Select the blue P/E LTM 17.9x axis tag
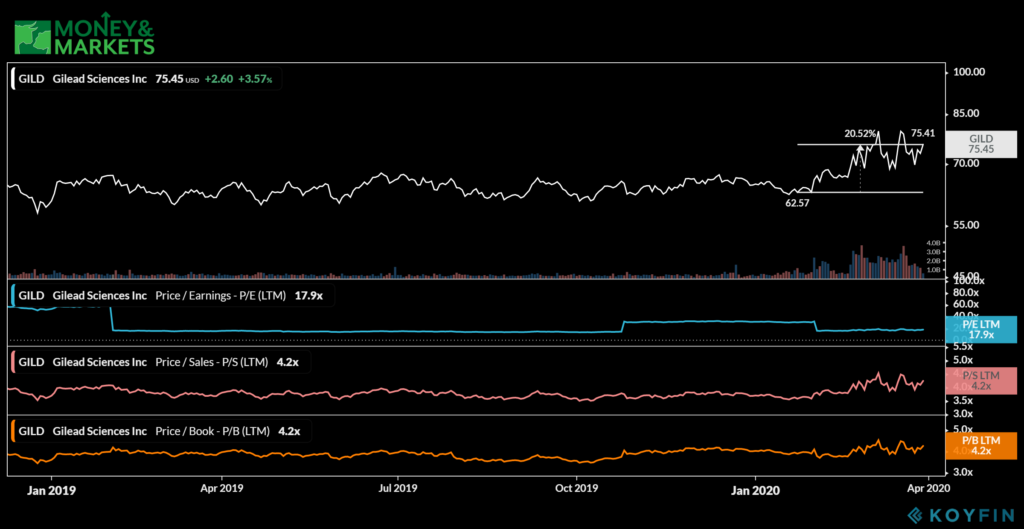Screen dimensions: 1024x529 [981, 329]
